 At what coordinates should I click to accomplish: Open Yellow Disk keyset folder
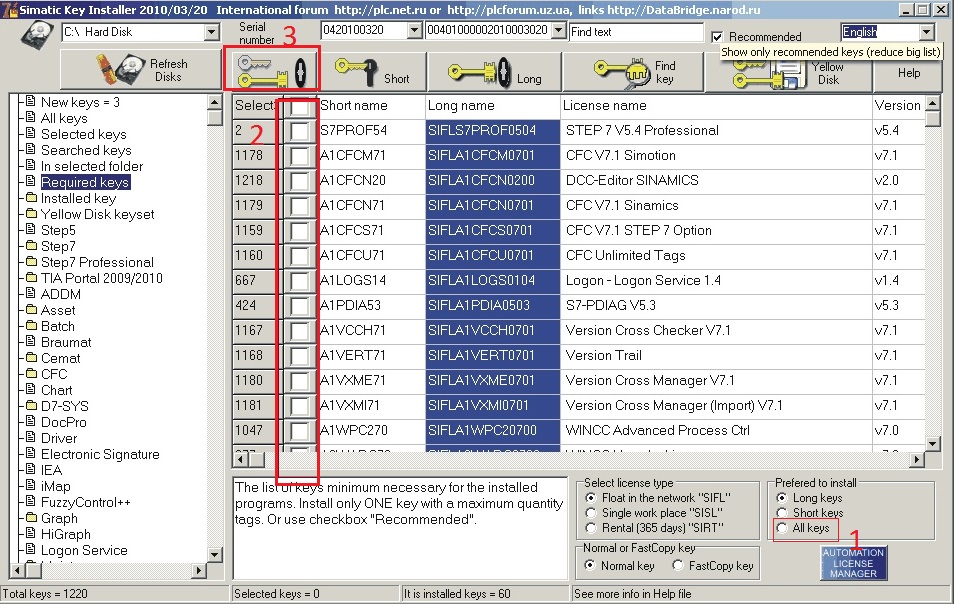click(x=97, y=214)
